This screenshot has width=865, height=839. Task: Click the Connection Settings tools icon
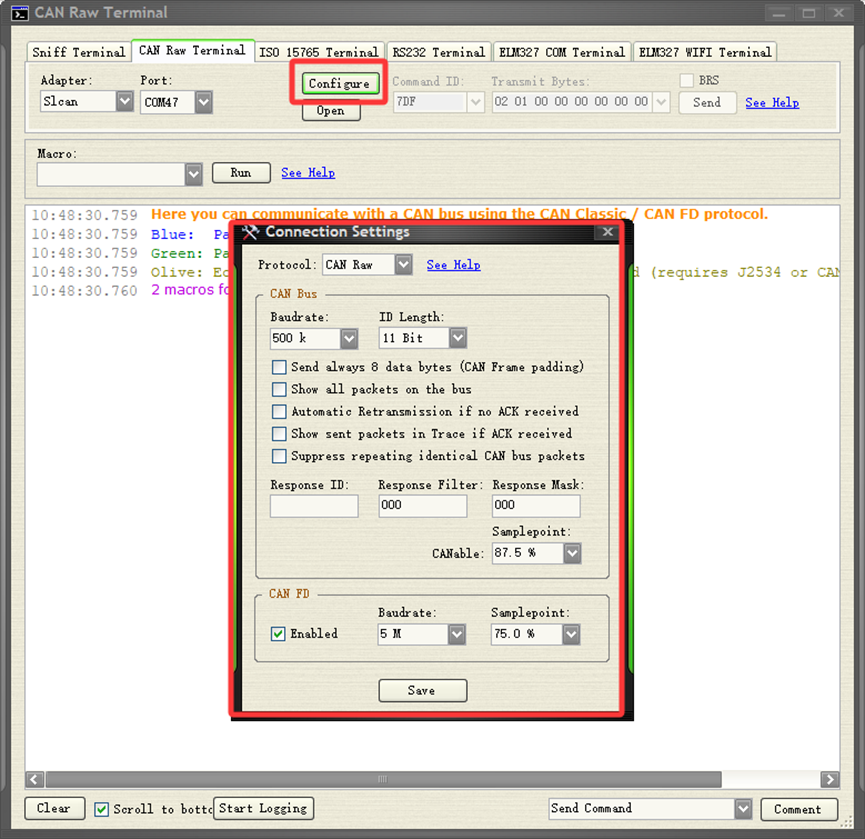coord(250,232)
